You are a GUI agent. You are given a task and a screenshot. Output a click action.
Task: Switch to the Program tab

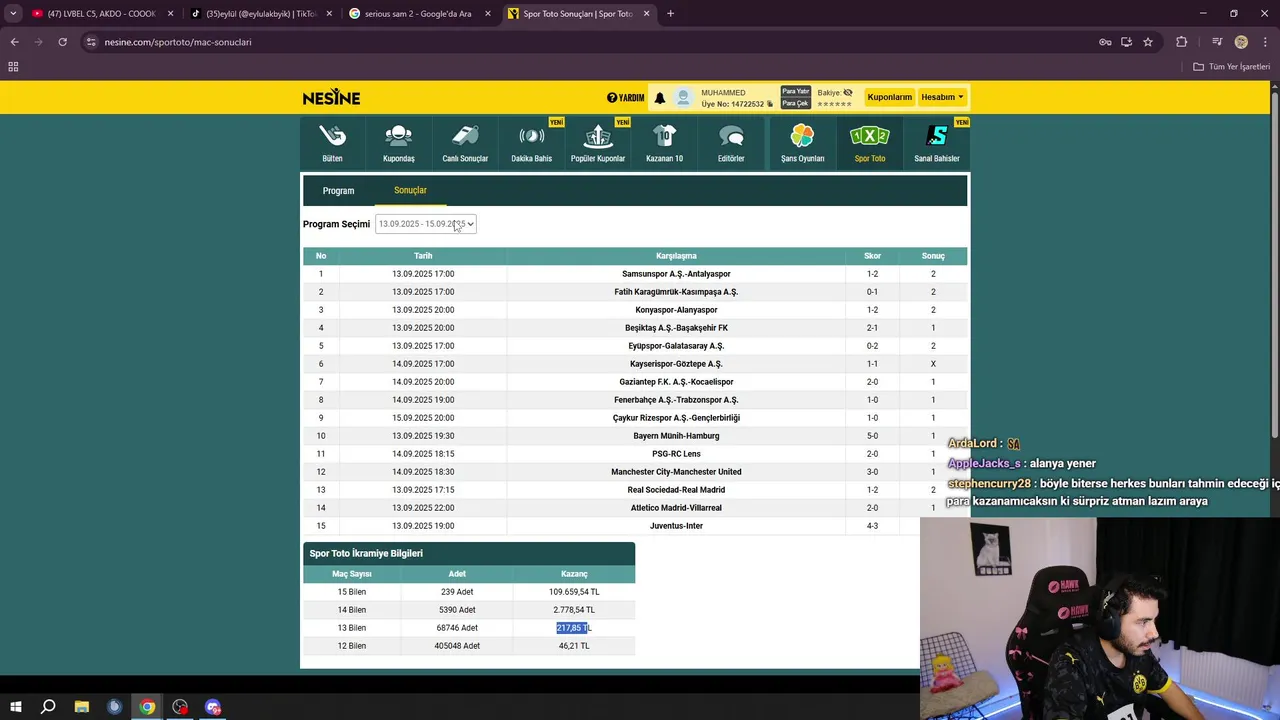(x=338, y=190)
